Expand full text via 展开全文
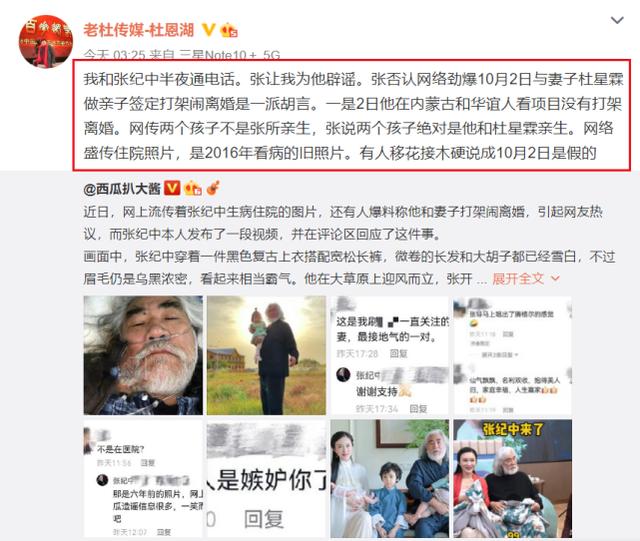This screenshot has width=640, height=541. click(x=518, y=279)
